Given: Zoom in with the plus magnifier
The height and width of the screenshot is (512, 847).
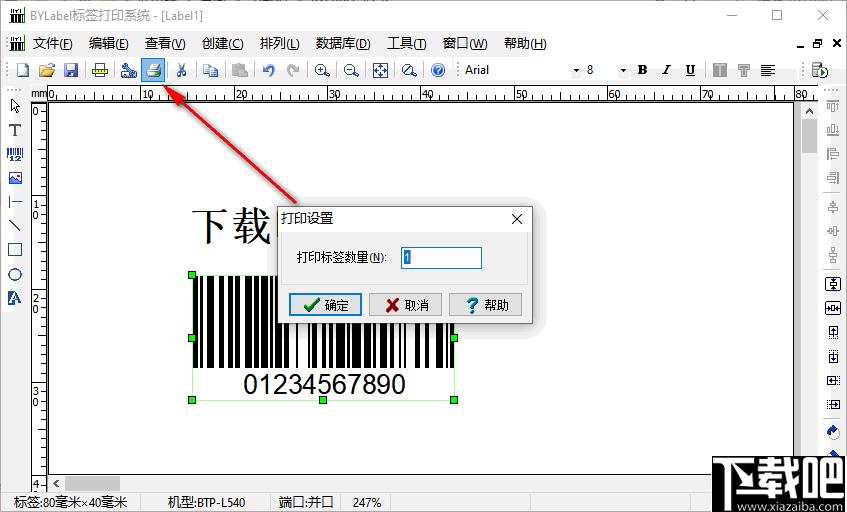Looking at the screenshot, I should click(x=322, y=70).
